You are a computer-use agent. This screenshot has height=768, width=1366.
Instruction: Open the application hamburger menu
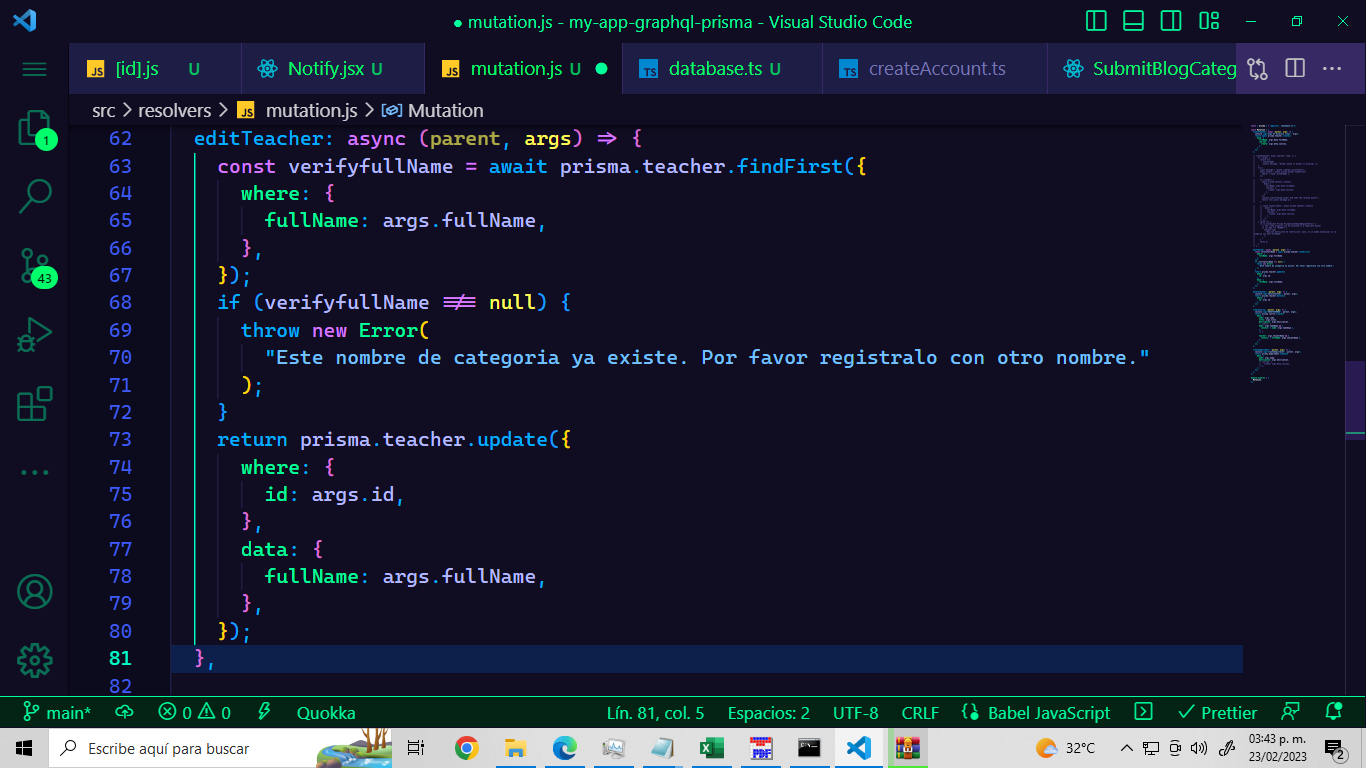pos(35,69)
